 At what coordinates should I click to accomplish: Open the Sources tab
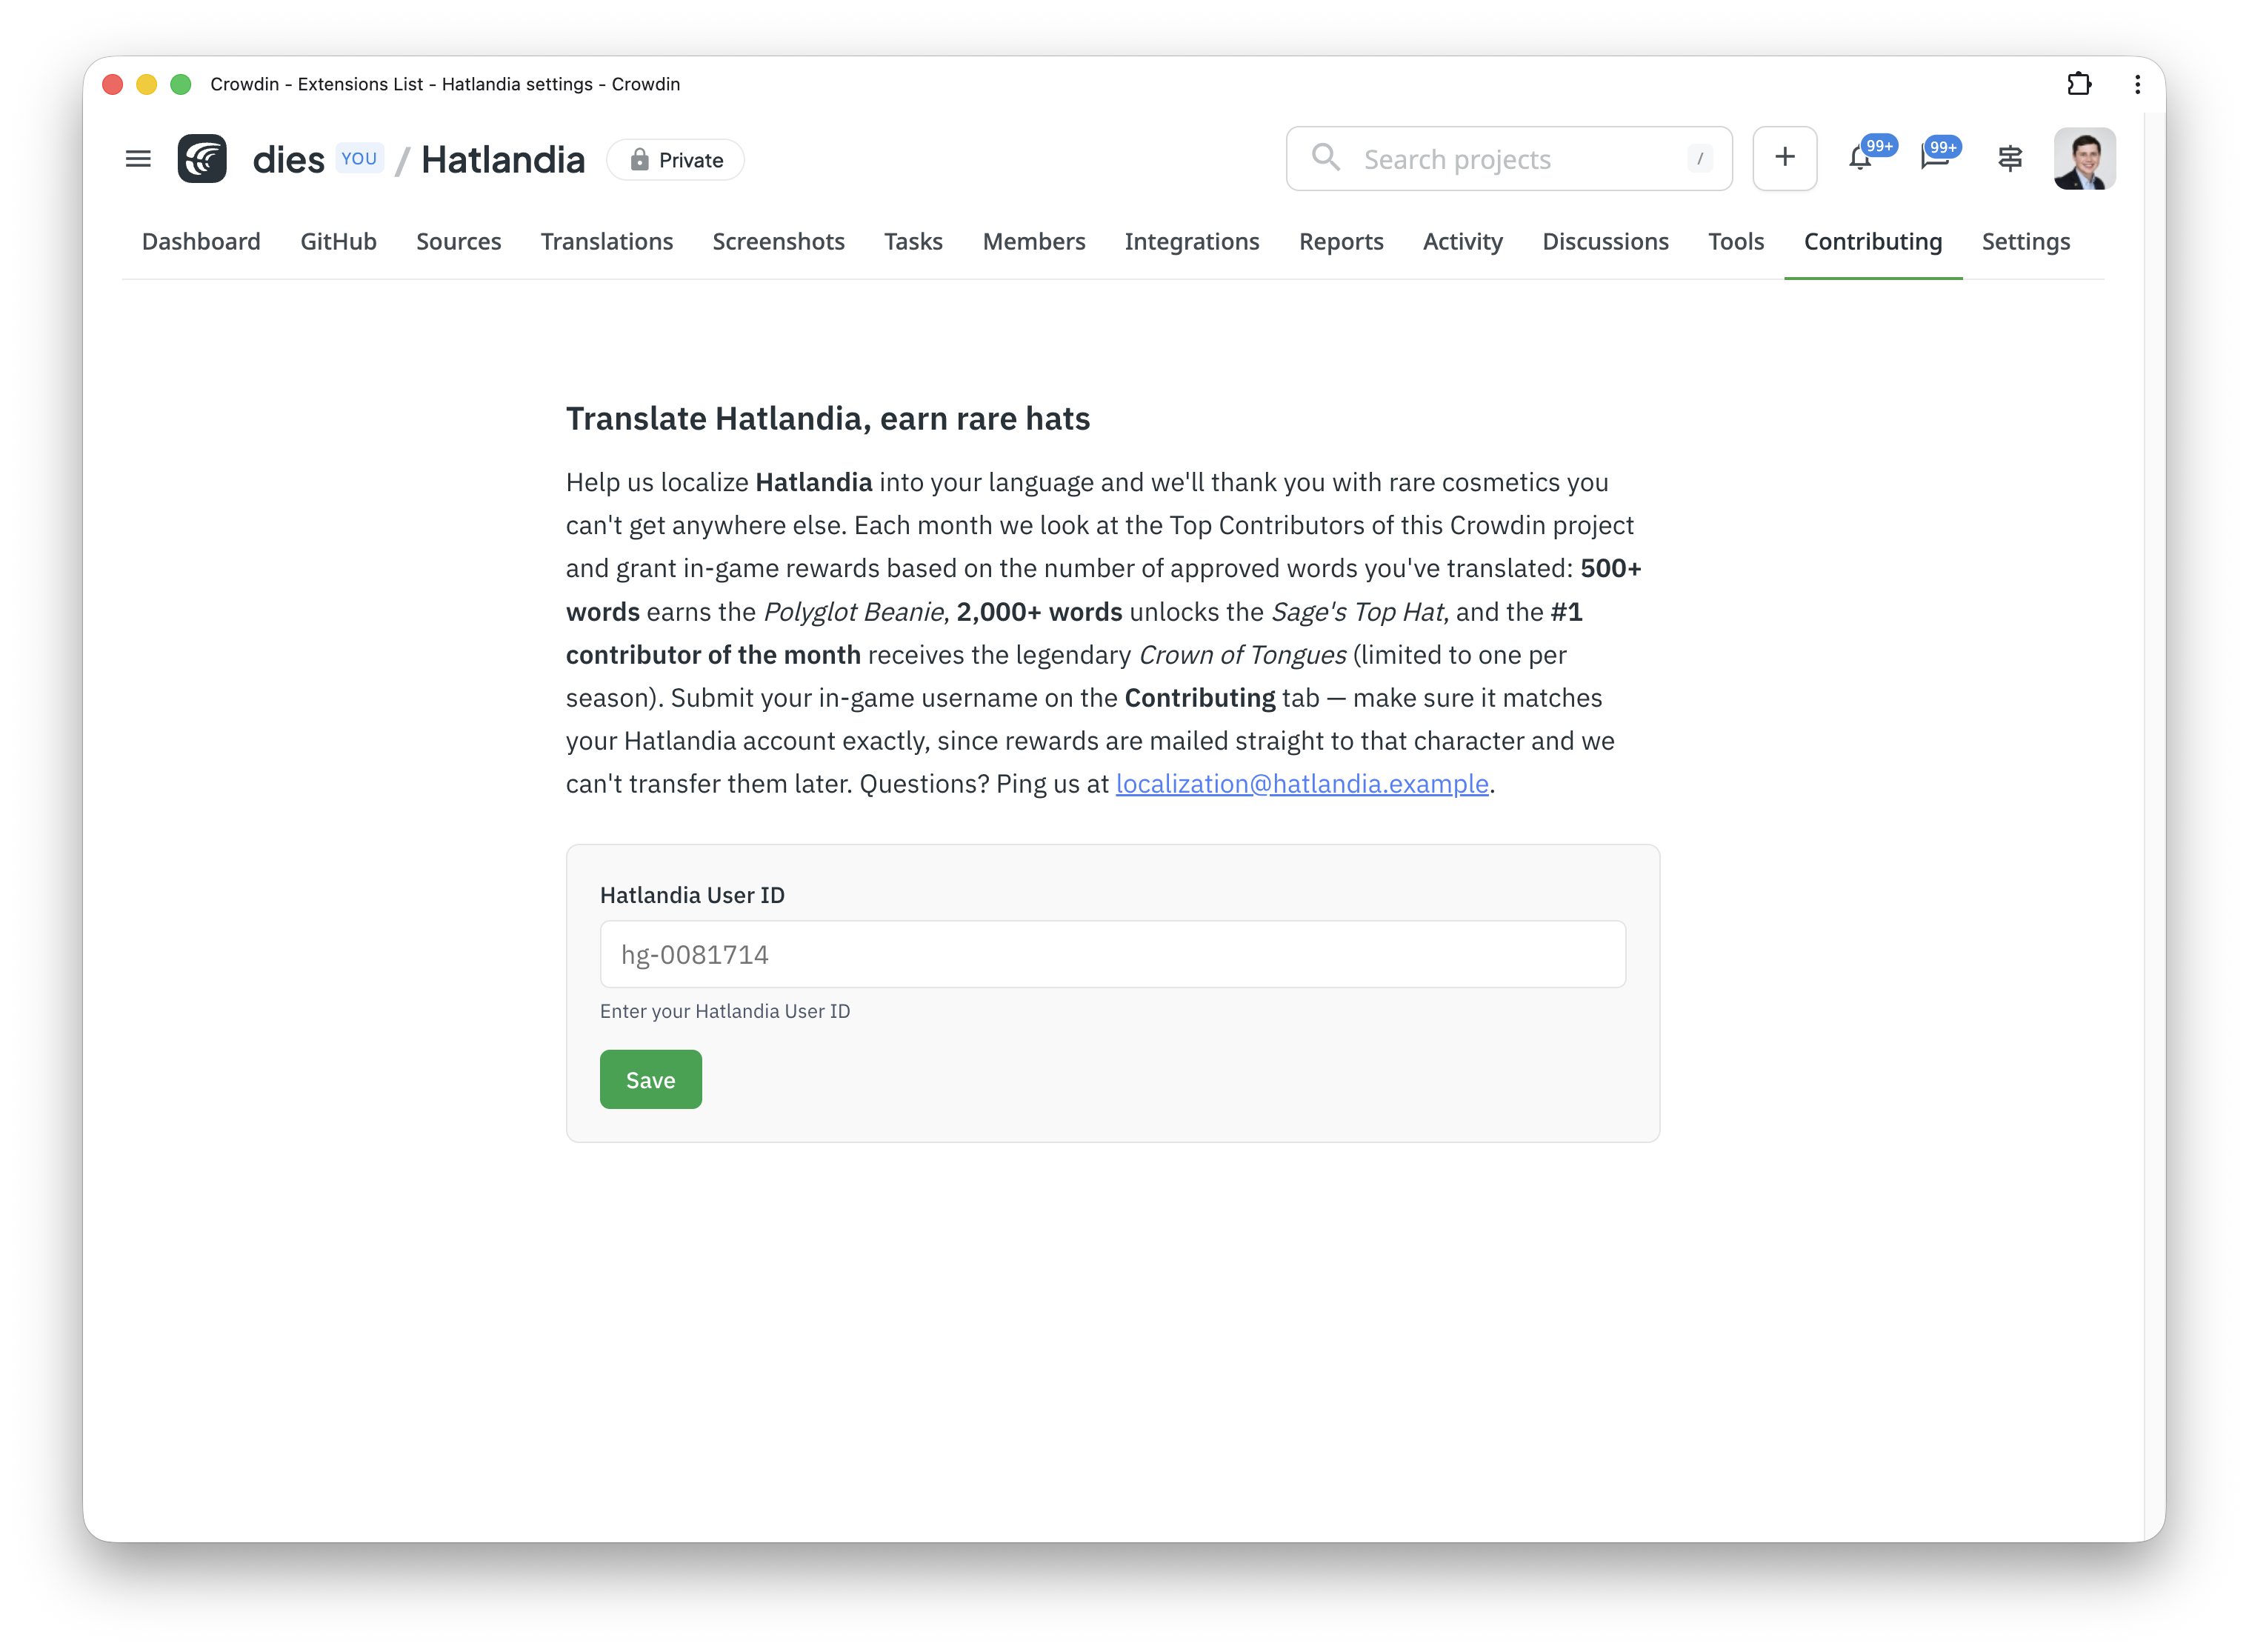click(x=458, y=241)
